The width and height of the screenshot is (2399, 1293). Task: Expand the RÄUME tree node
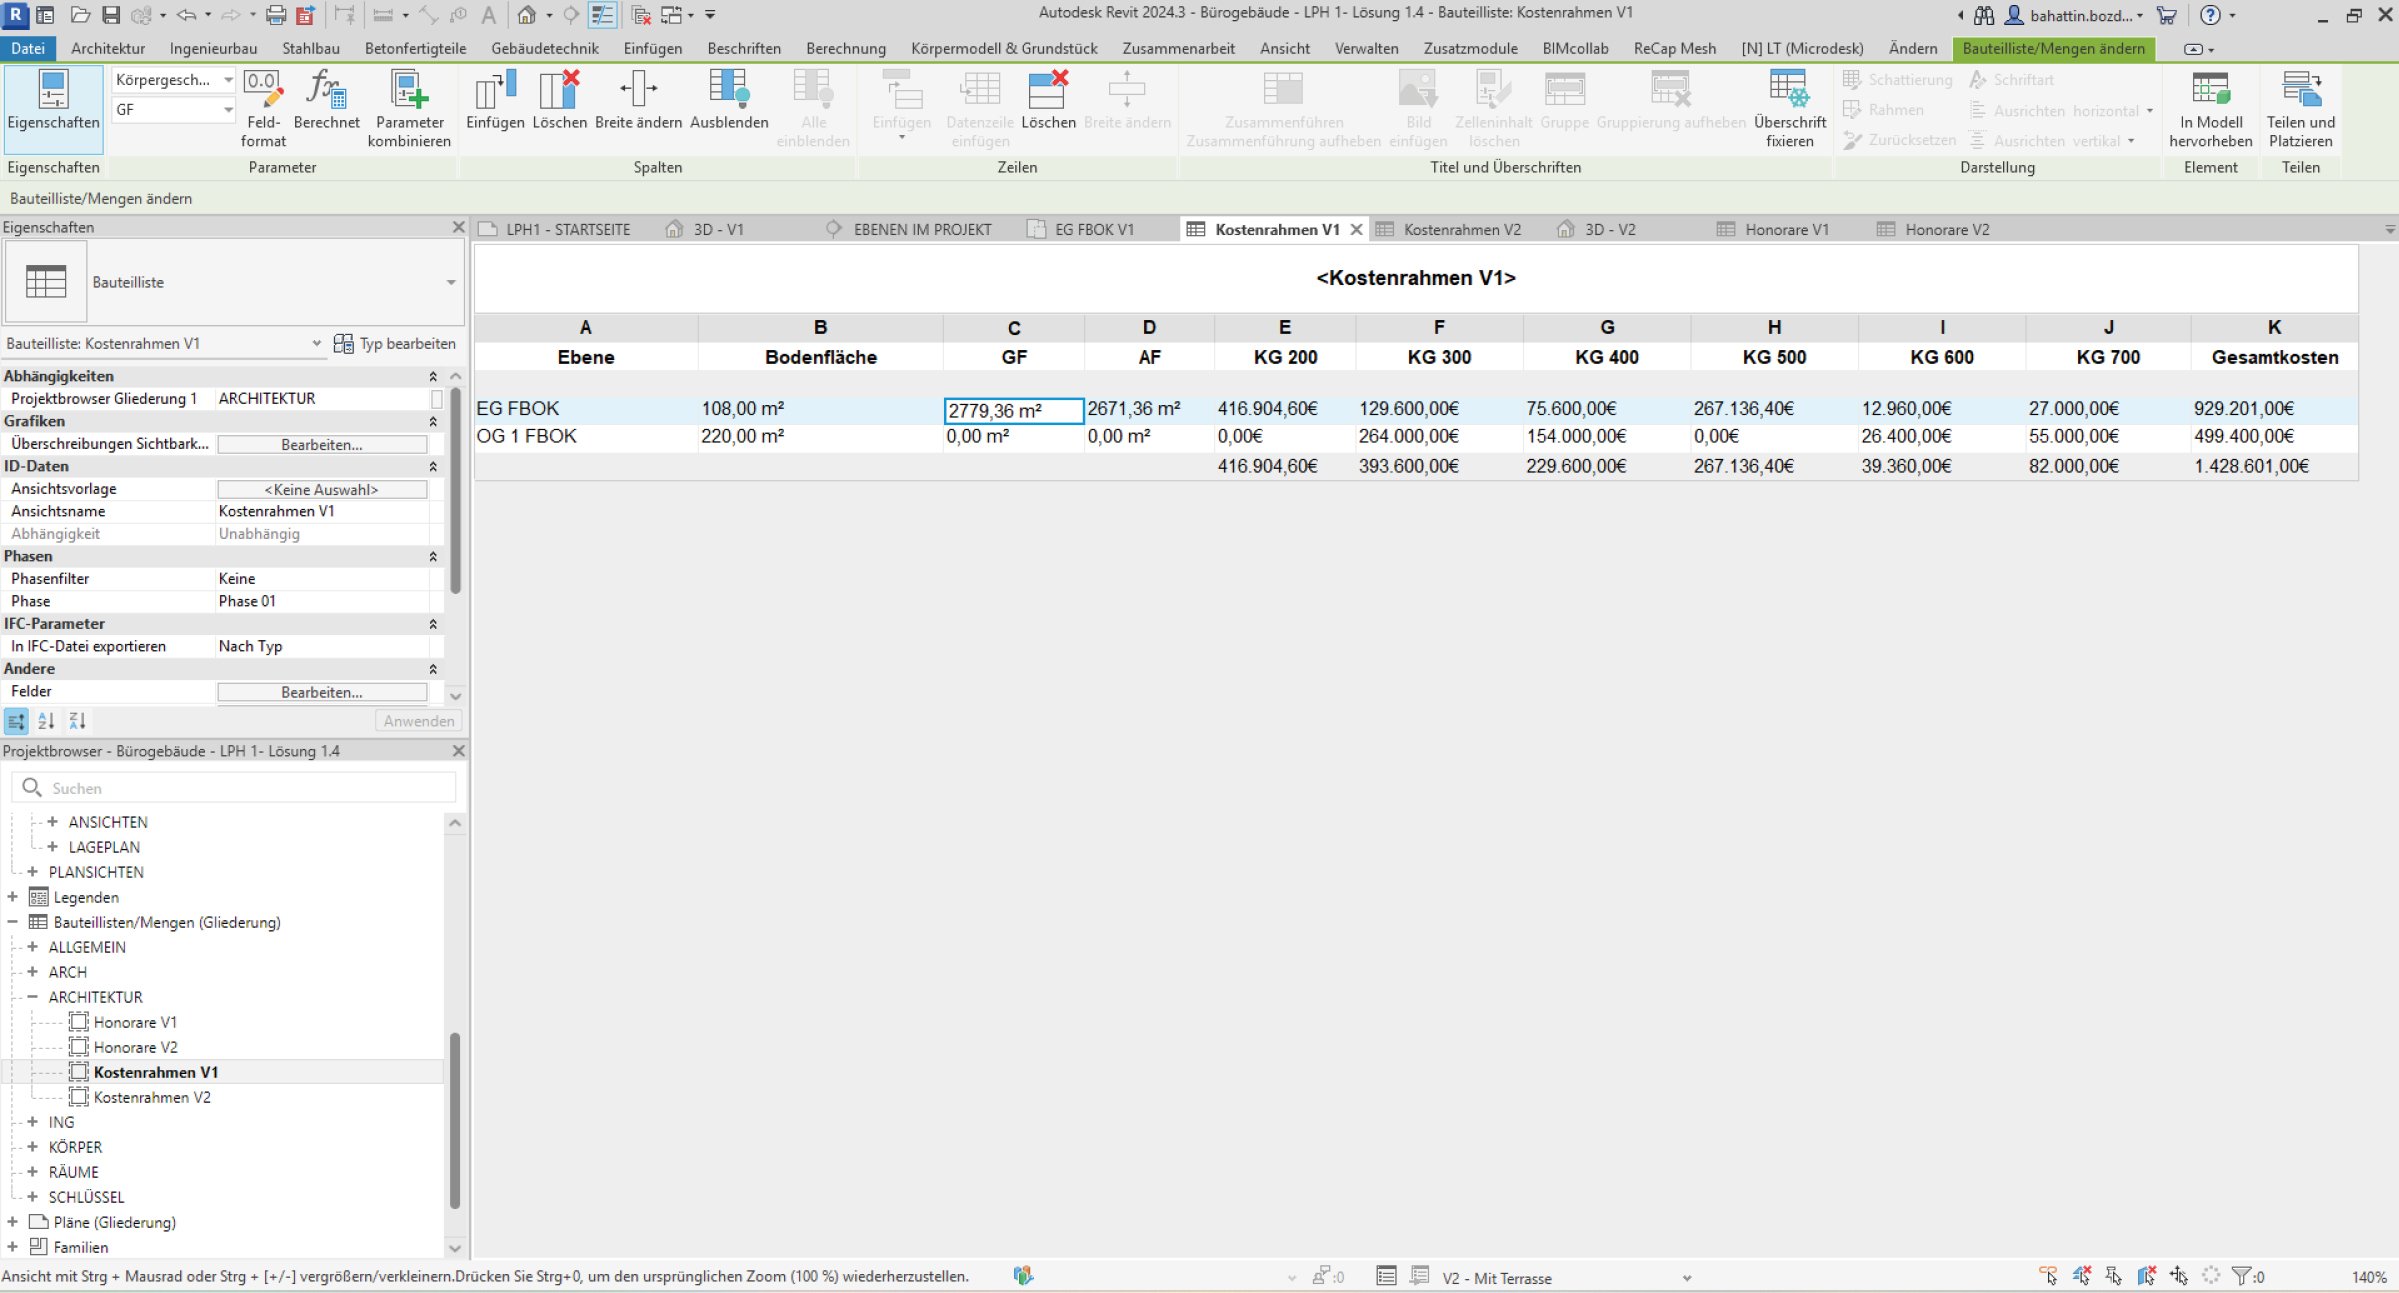32,1172
